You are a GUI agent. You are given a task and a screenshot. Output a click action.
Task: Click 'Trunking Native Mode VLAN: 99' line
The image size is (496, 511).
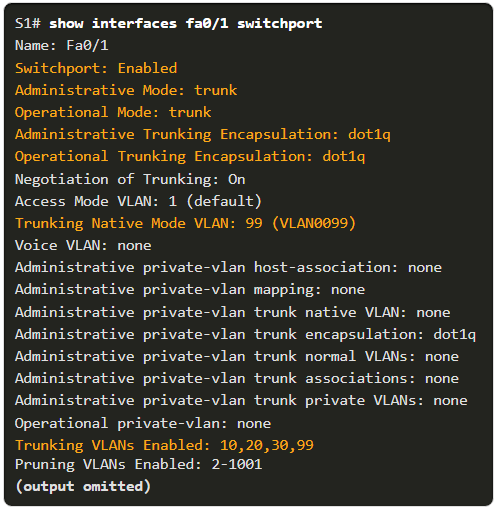pos(186,223)
